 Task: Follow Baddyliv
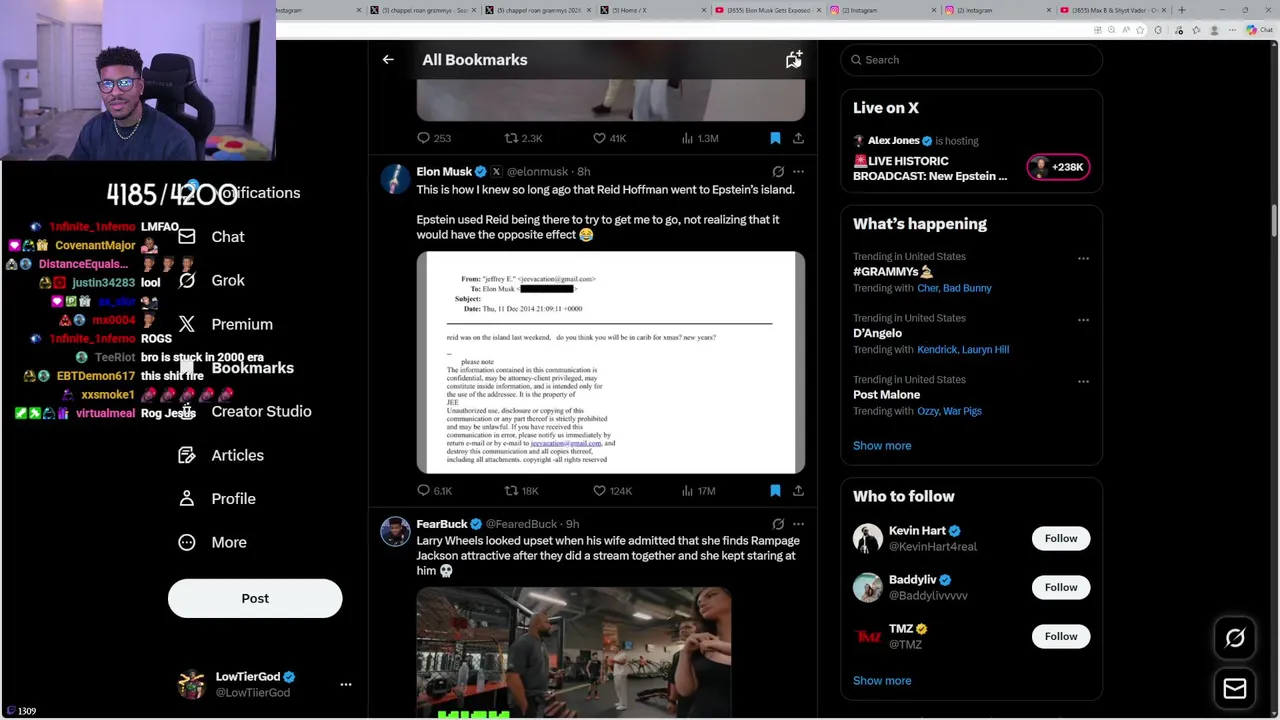[x=1061, y=587]
